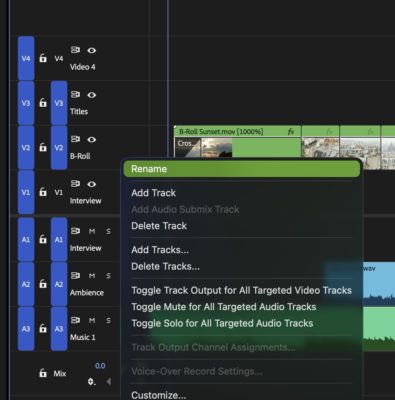Toggle lock on A1 Interview track
Image resolution: width=395 pixels, height=400 pixels.
pos(43,239)
